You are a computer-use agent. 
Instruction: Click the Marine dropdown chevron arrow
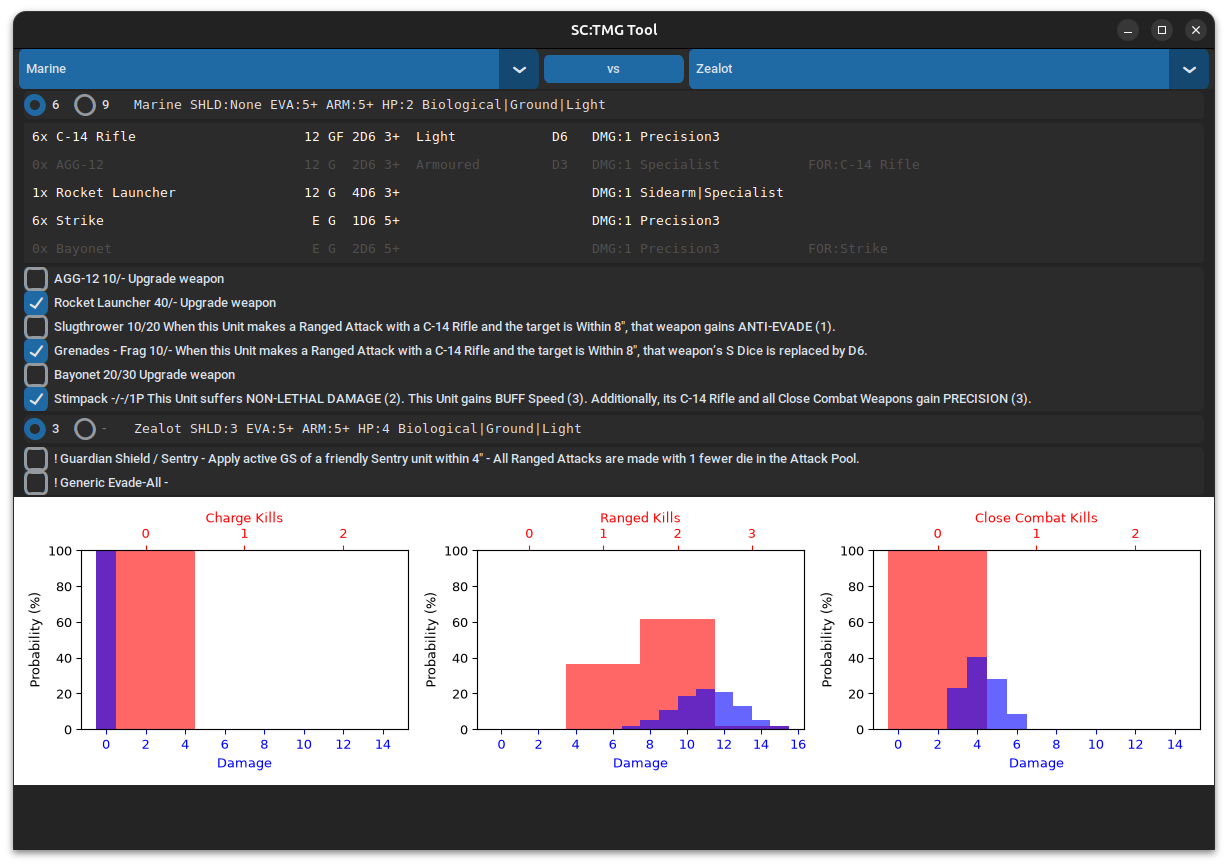point(519,69)
